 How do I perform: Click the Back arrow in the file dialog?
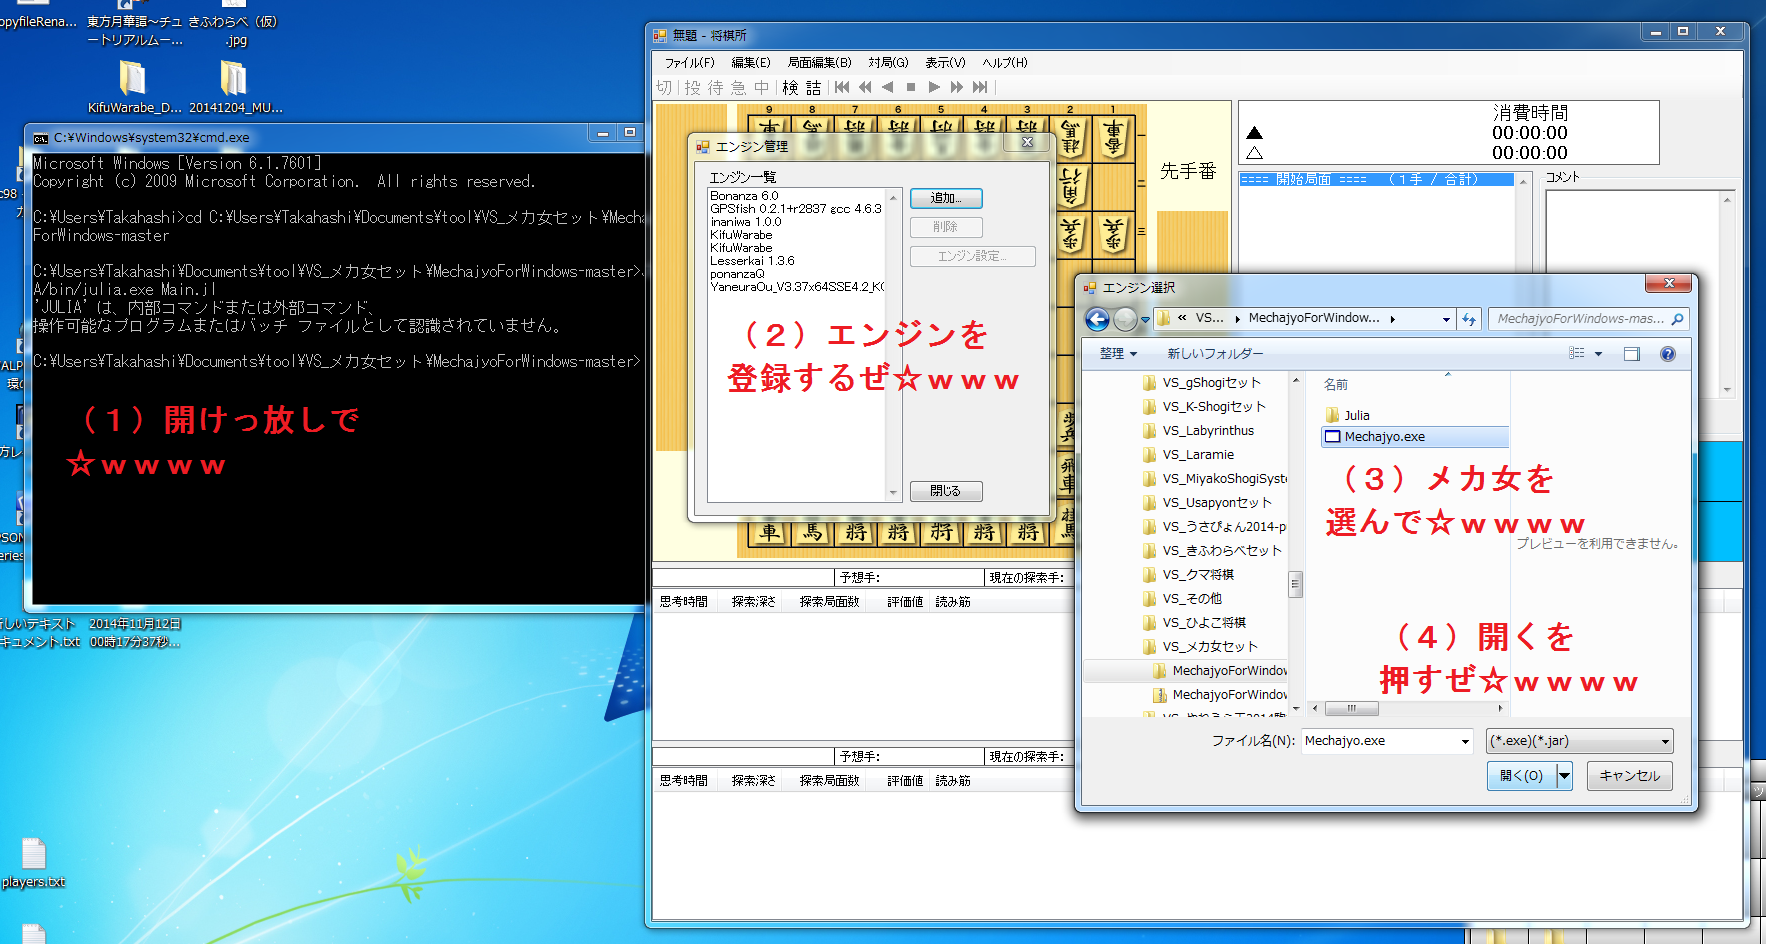[x=1097, y=319]
